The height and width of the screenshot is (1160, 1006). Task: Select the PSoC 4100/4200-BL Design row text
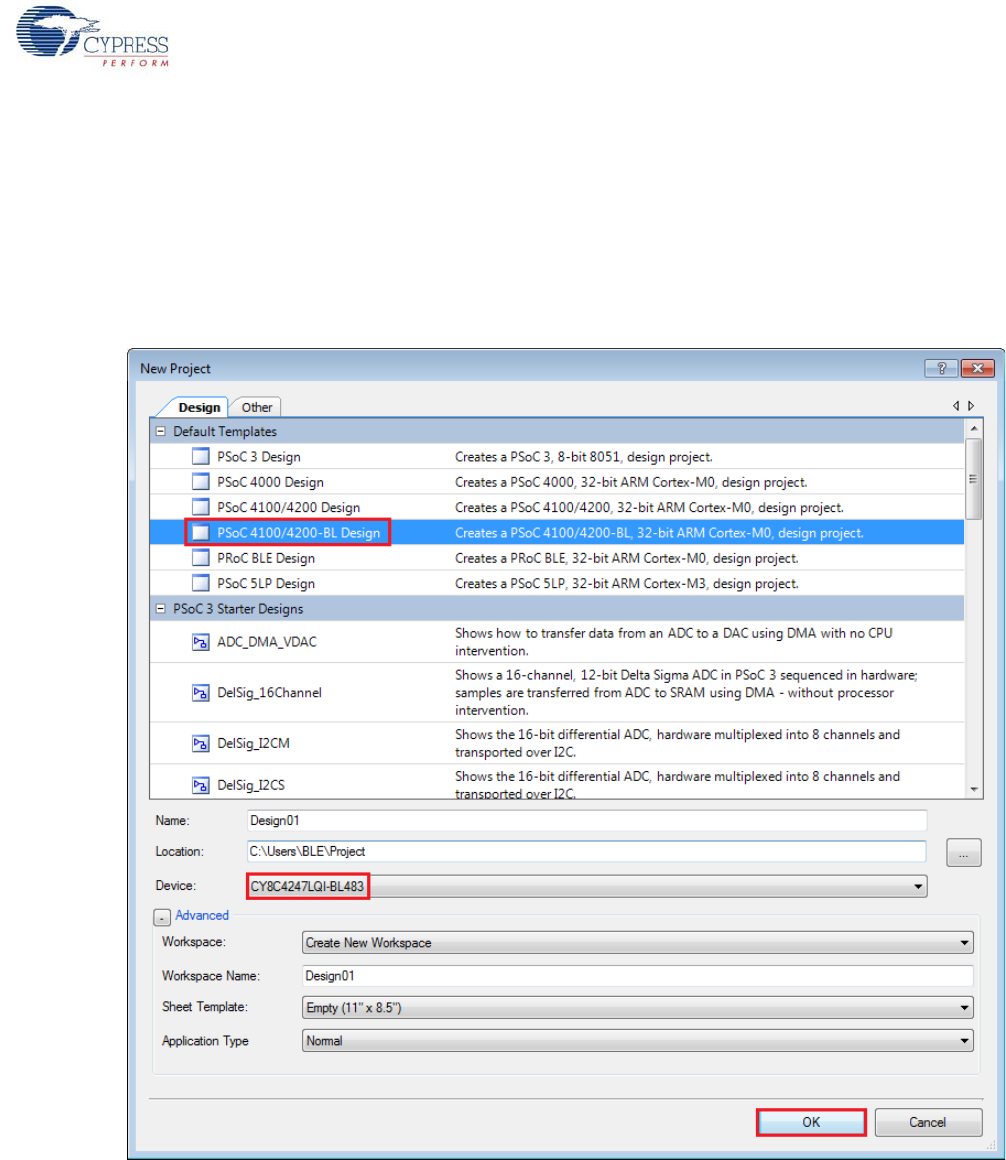coord(299,533)
